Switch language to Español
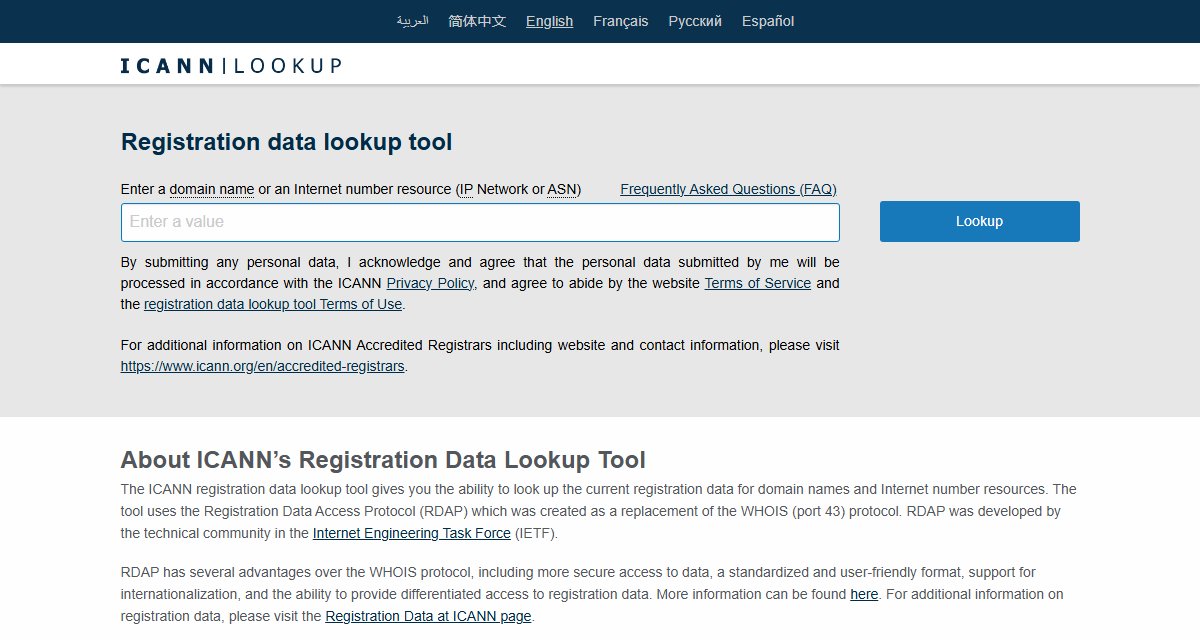This screenshot has height=640, width=1200. pos(768,21)
